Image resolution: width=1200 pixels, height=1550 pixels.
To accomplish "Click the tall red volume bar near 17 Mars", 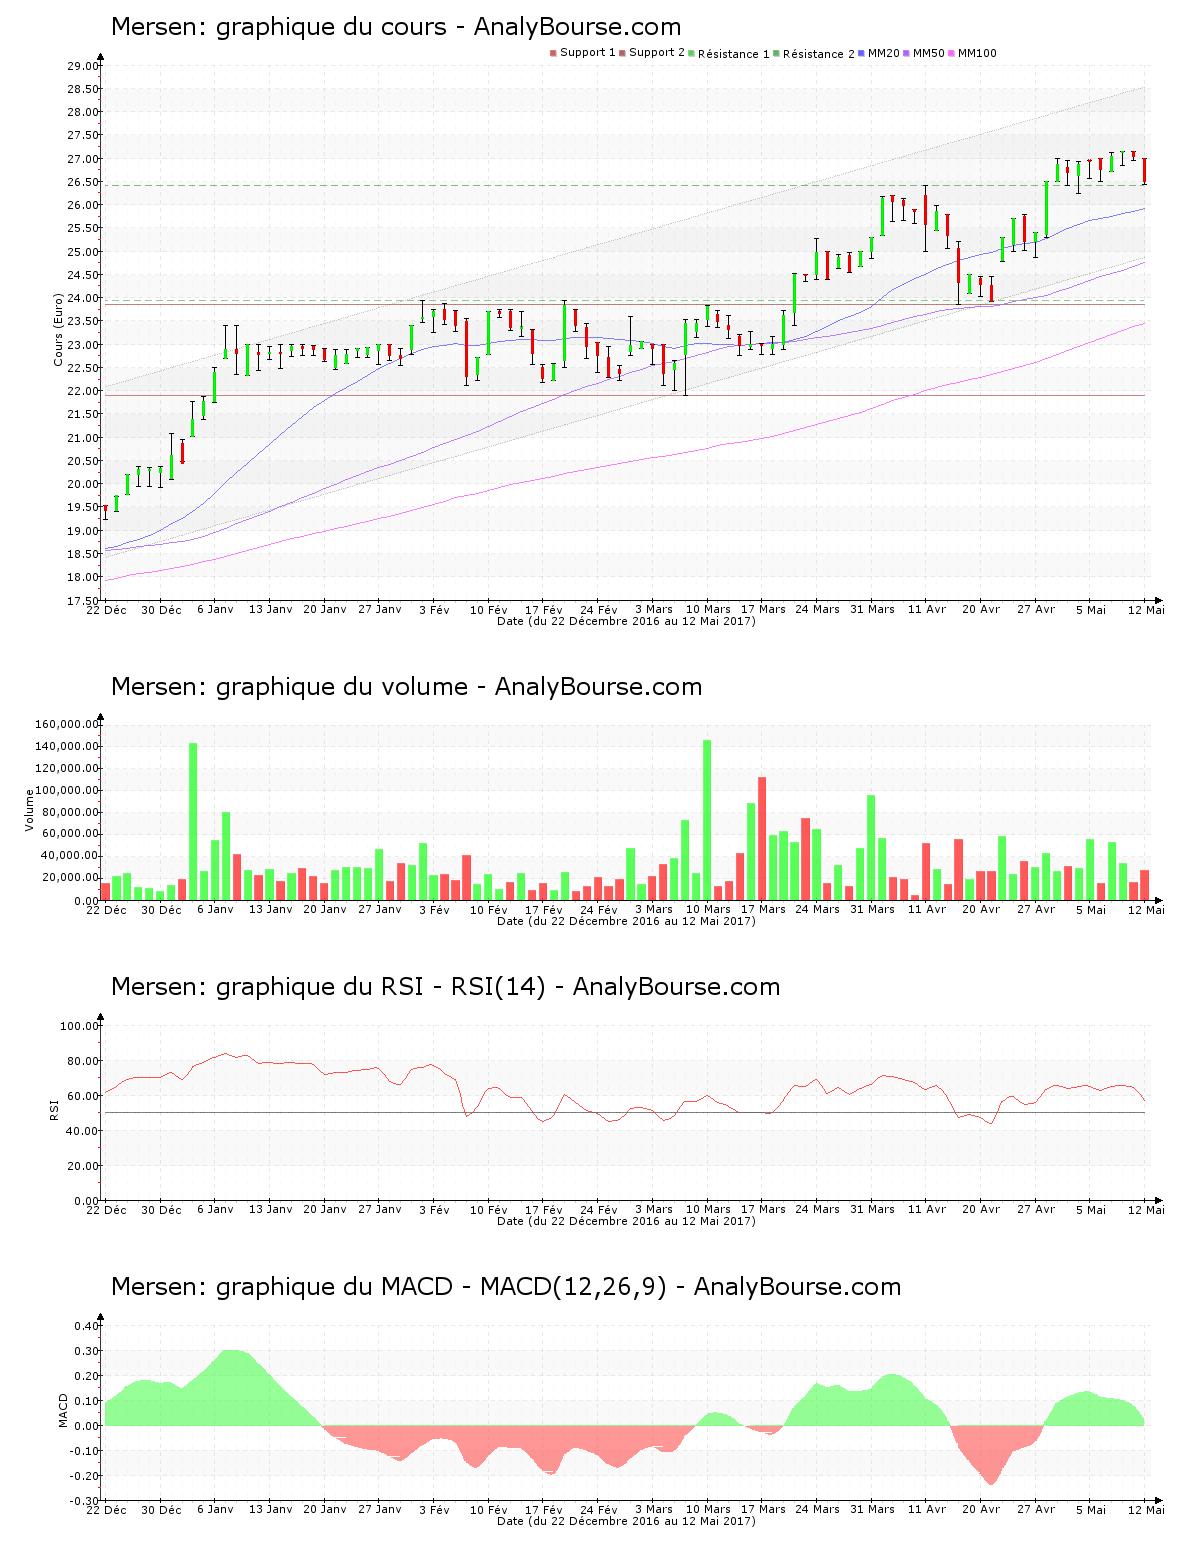I will coord(762,839).
